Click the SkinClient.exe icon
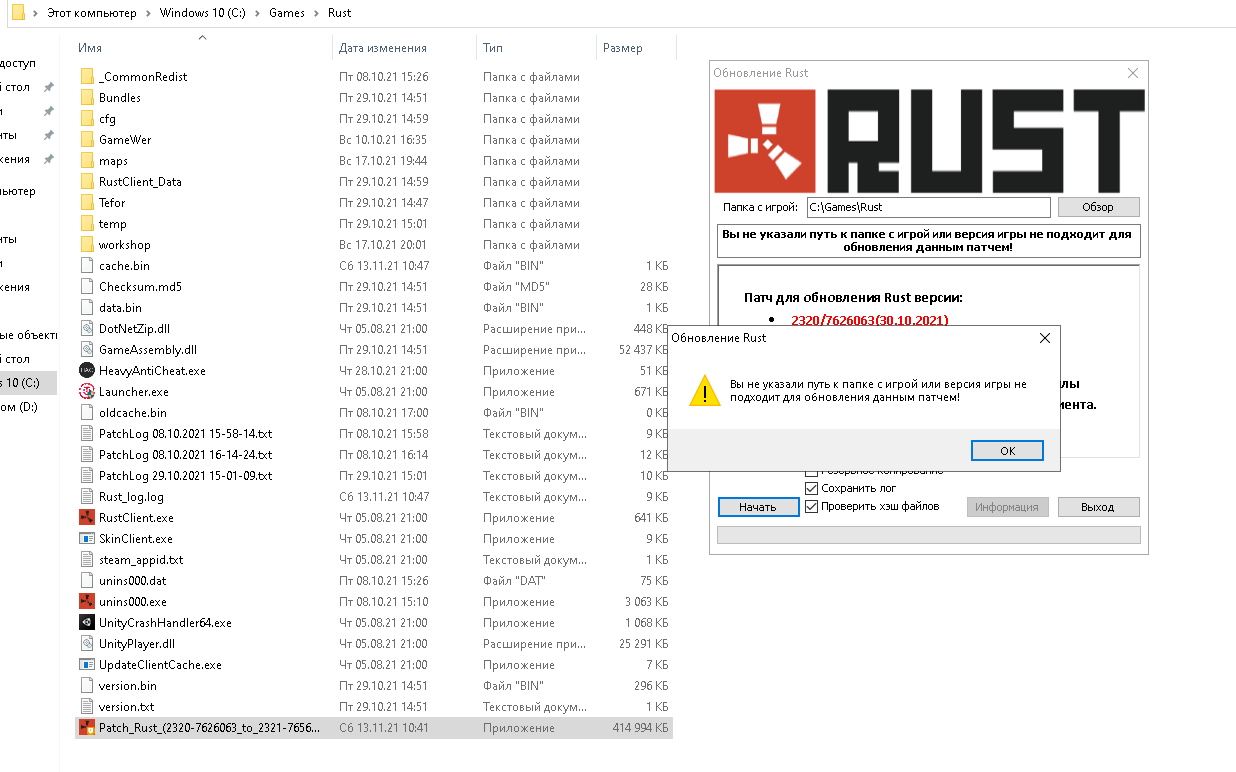The width and height of the screenshot is (1236, 772). click(86, 539)
